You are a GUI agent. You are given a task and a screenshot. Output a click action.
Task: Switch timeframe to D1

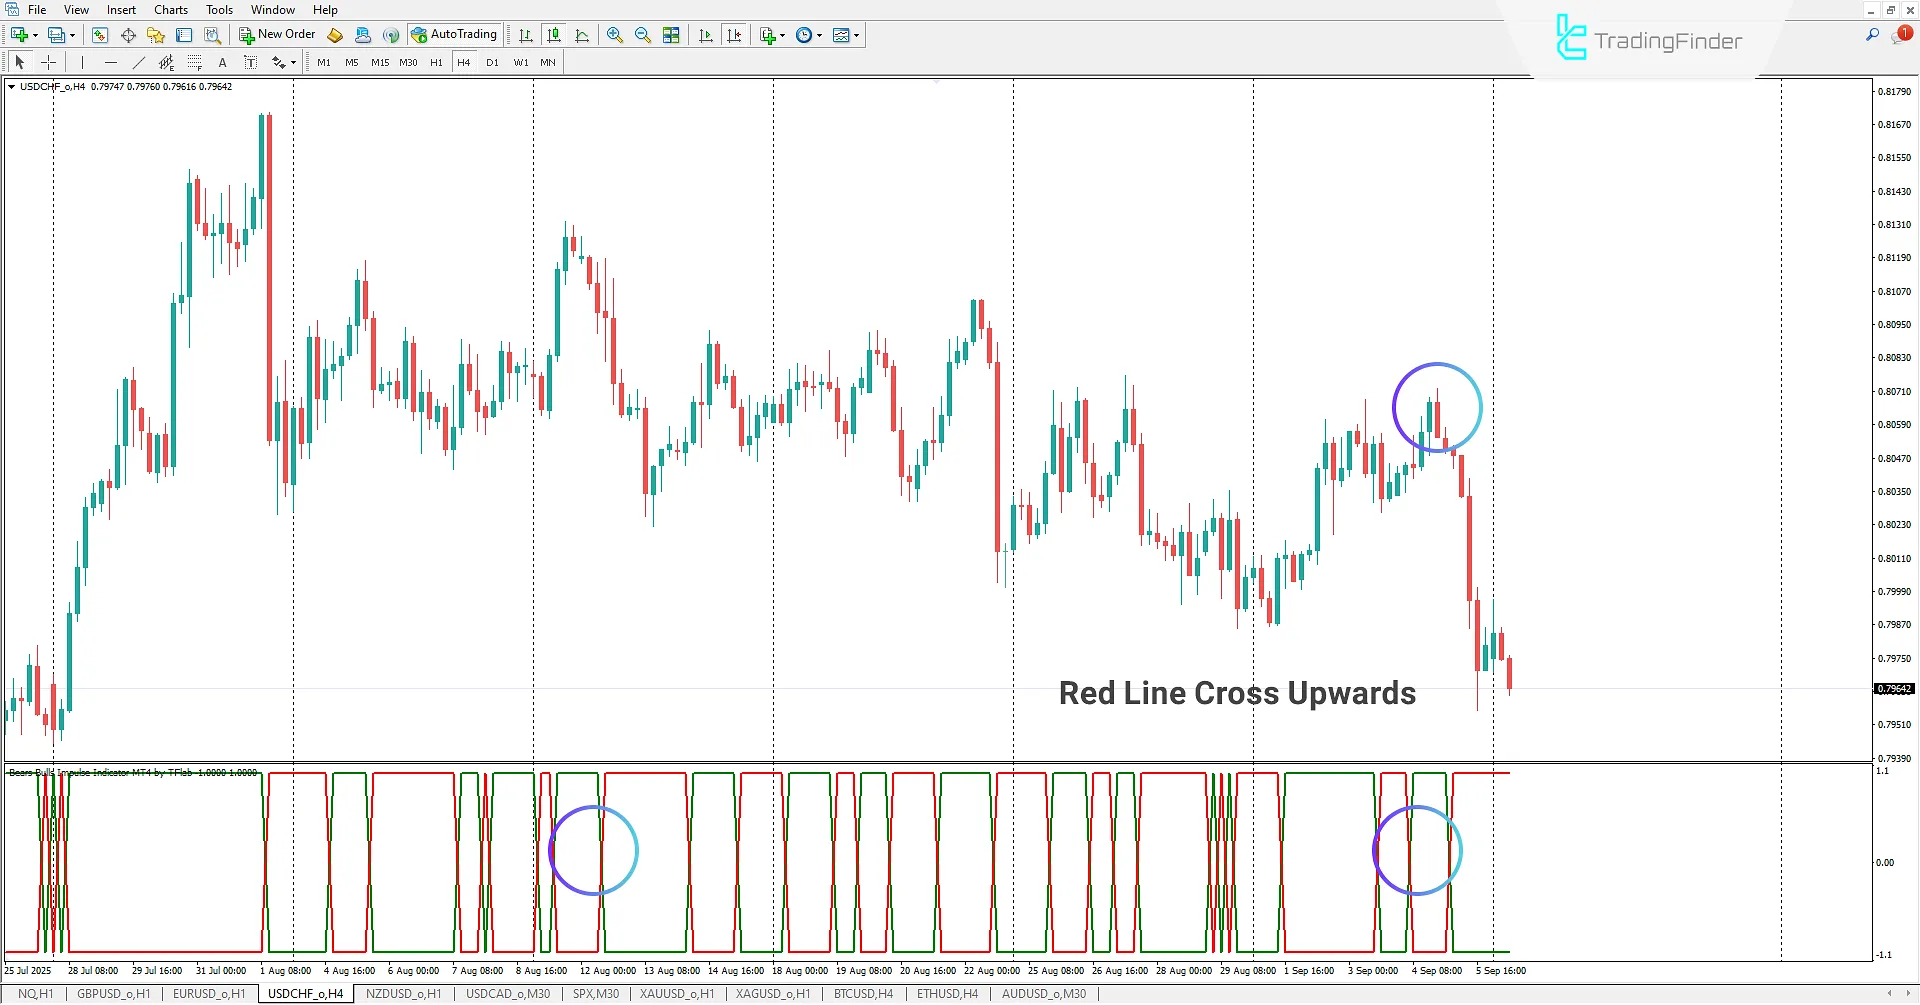pos(492,62)
